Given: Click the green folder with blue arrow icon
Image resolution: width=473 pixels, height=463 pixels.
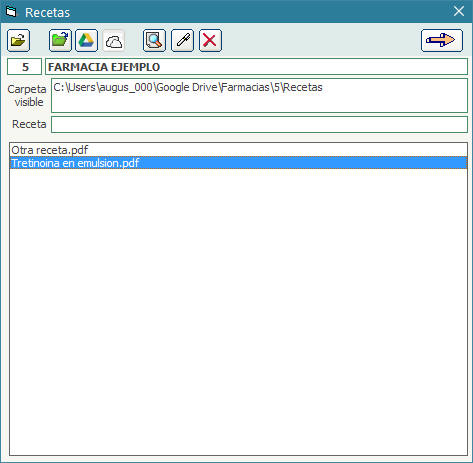Looking at the screenshot, I should (x=60, y=41).
